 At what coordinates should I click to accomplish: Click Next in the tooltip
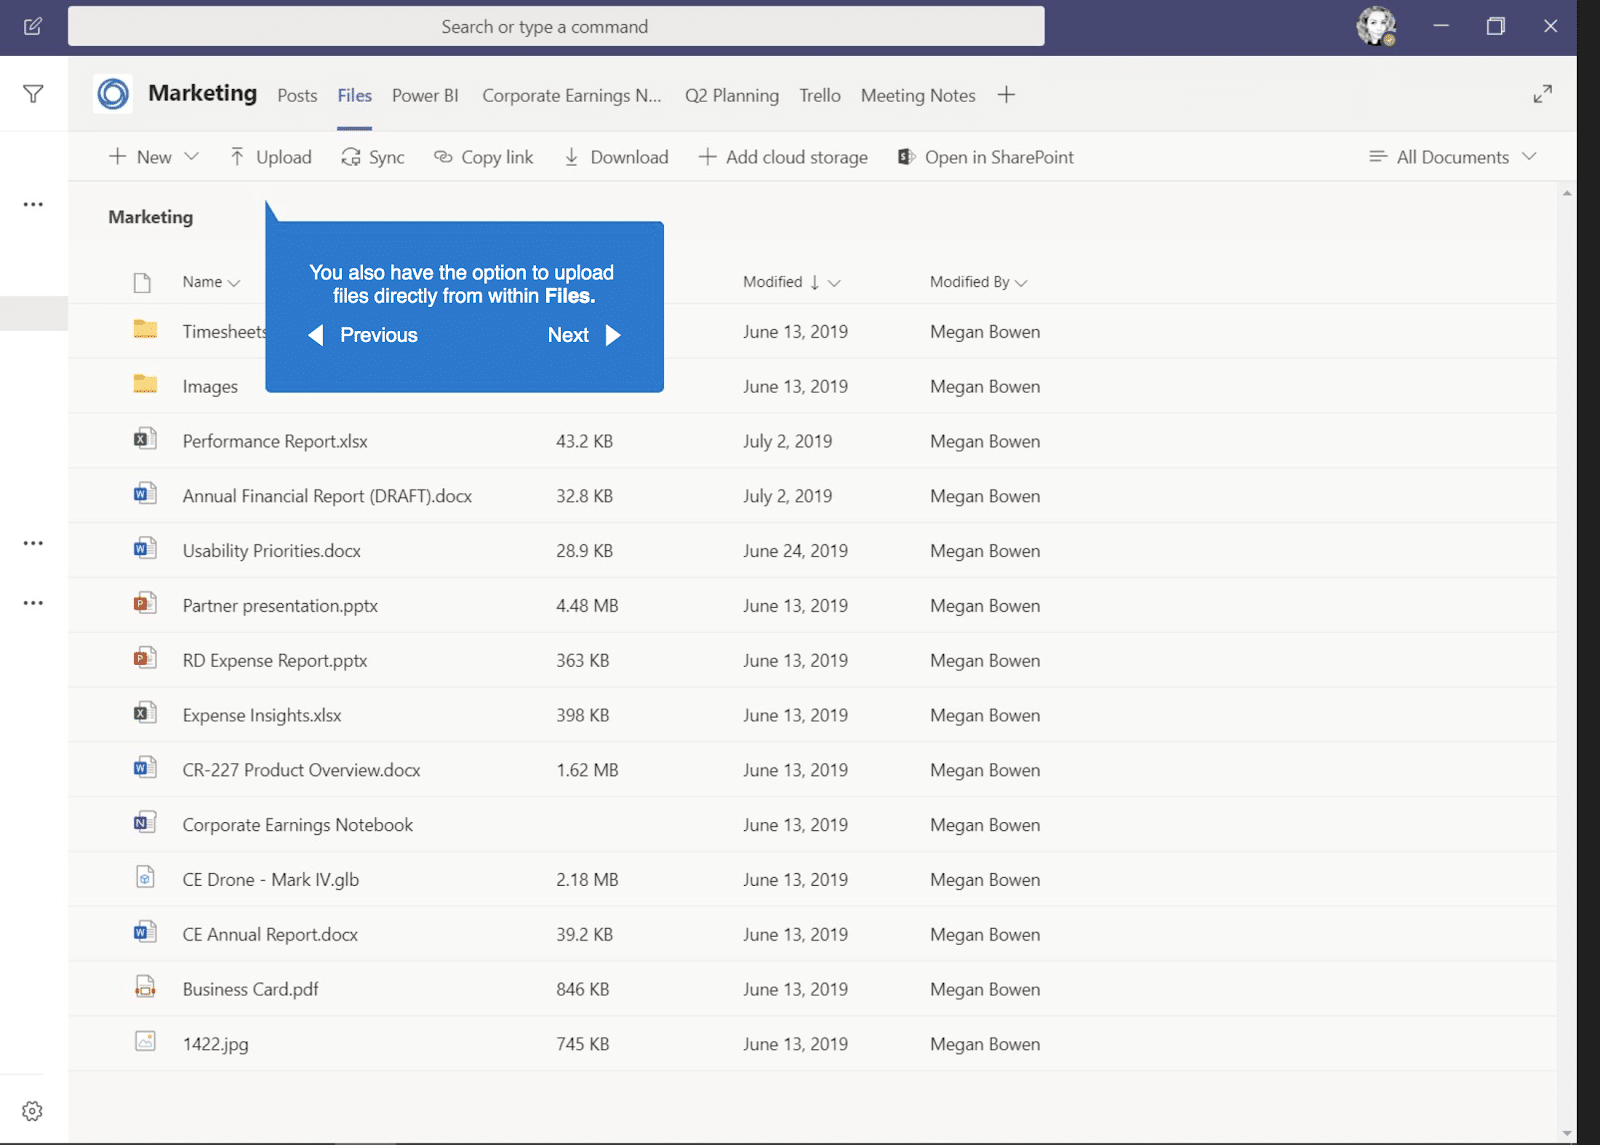(585, 335)
